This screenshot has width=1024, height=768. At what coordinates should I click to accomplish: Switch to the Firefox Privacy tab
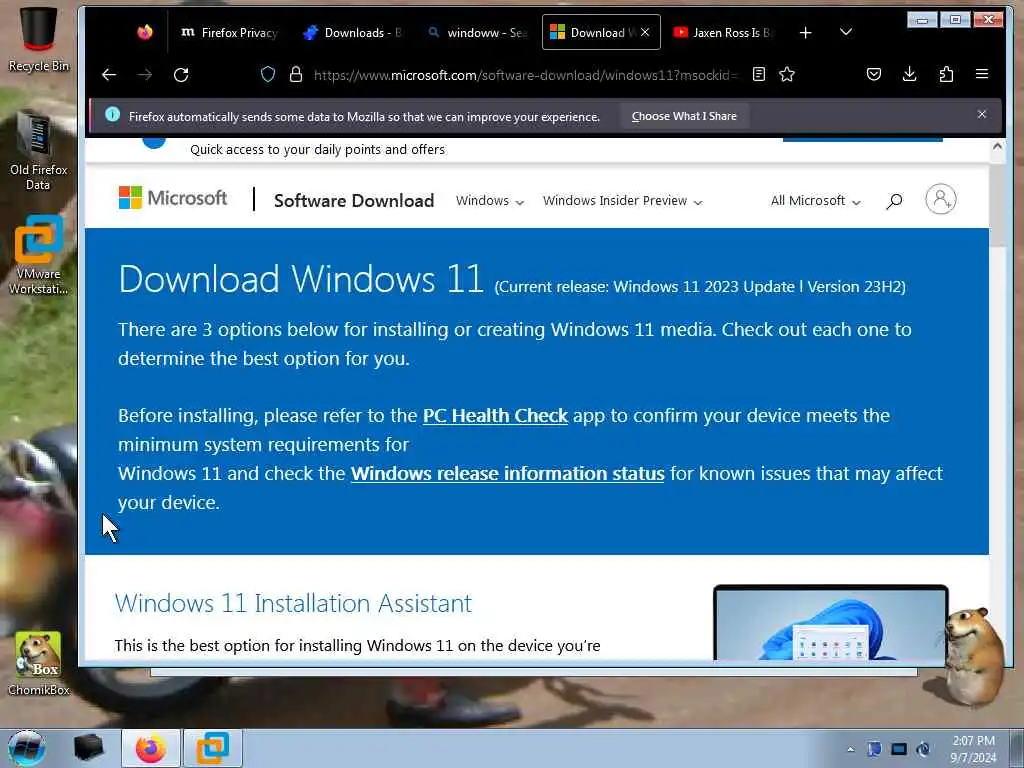point(229,33)
